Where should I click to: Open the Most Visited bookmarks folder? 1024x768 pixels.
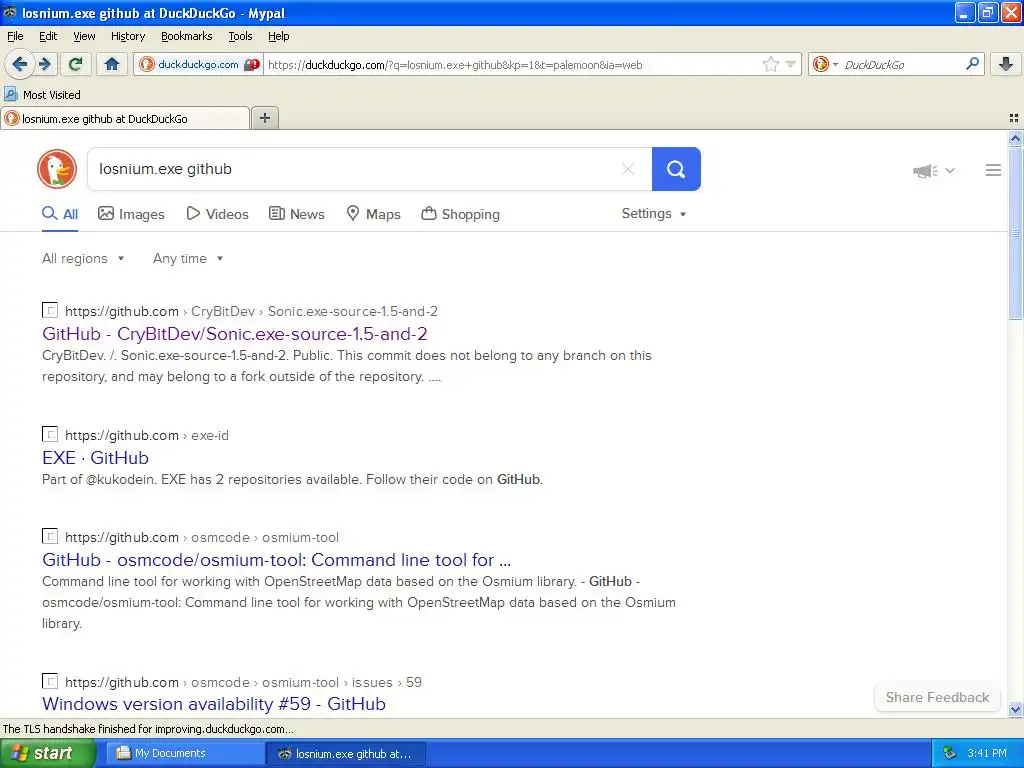point(42,95)
